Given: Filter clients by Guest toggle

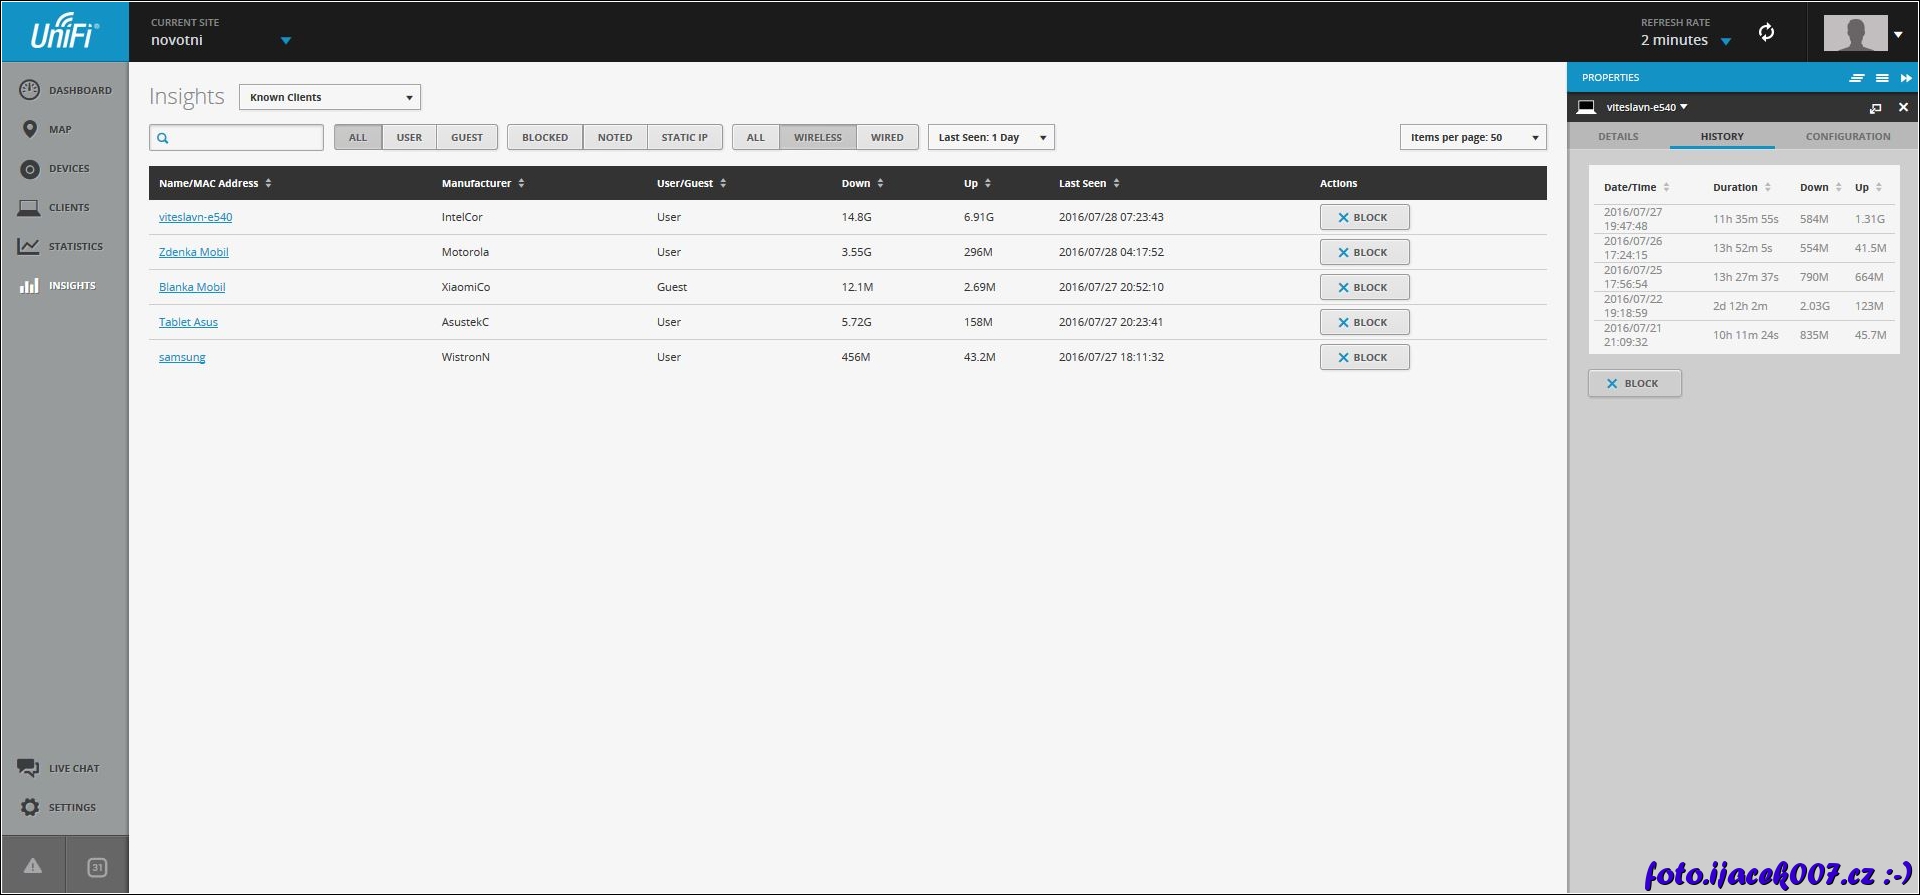Looking at the screenshot, I should [x=466, y=137].
